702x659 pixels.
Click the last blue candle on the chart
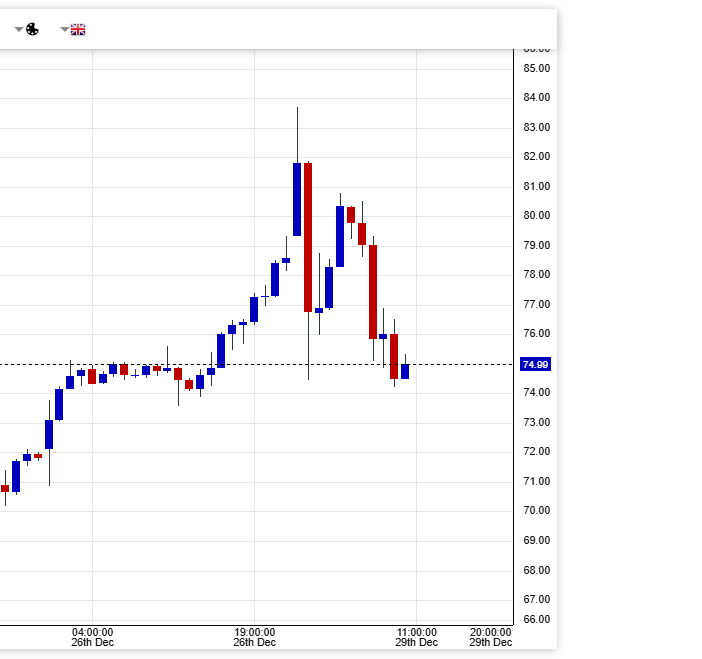(405, 371)
